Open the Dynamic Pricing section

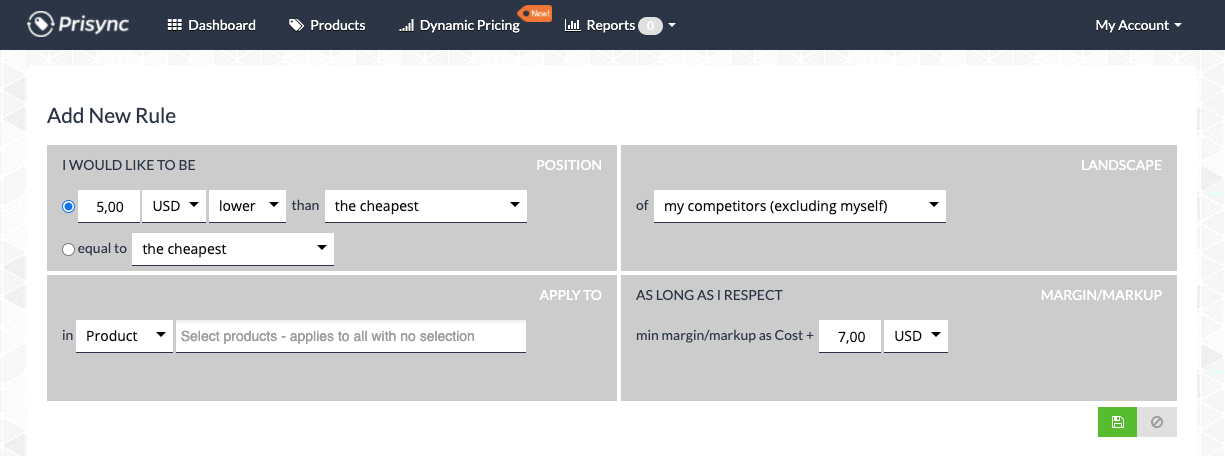[x=459, y=25]
